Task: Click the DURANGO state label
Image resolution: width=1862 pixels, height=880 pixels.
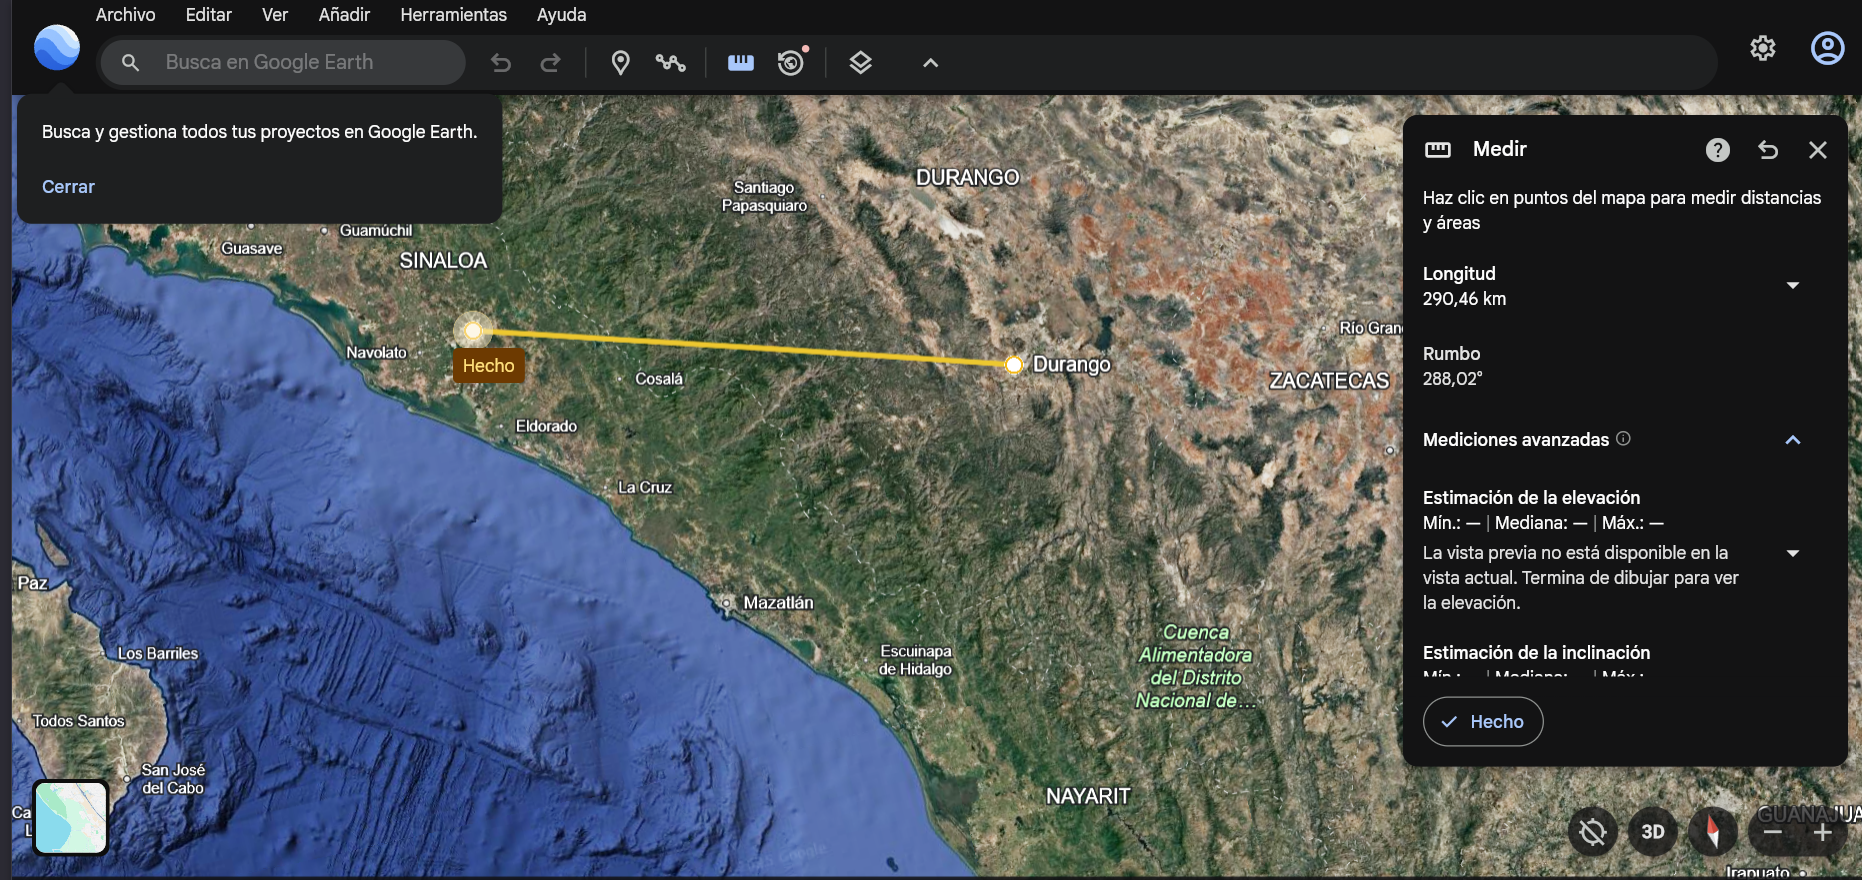Action: 967,178
